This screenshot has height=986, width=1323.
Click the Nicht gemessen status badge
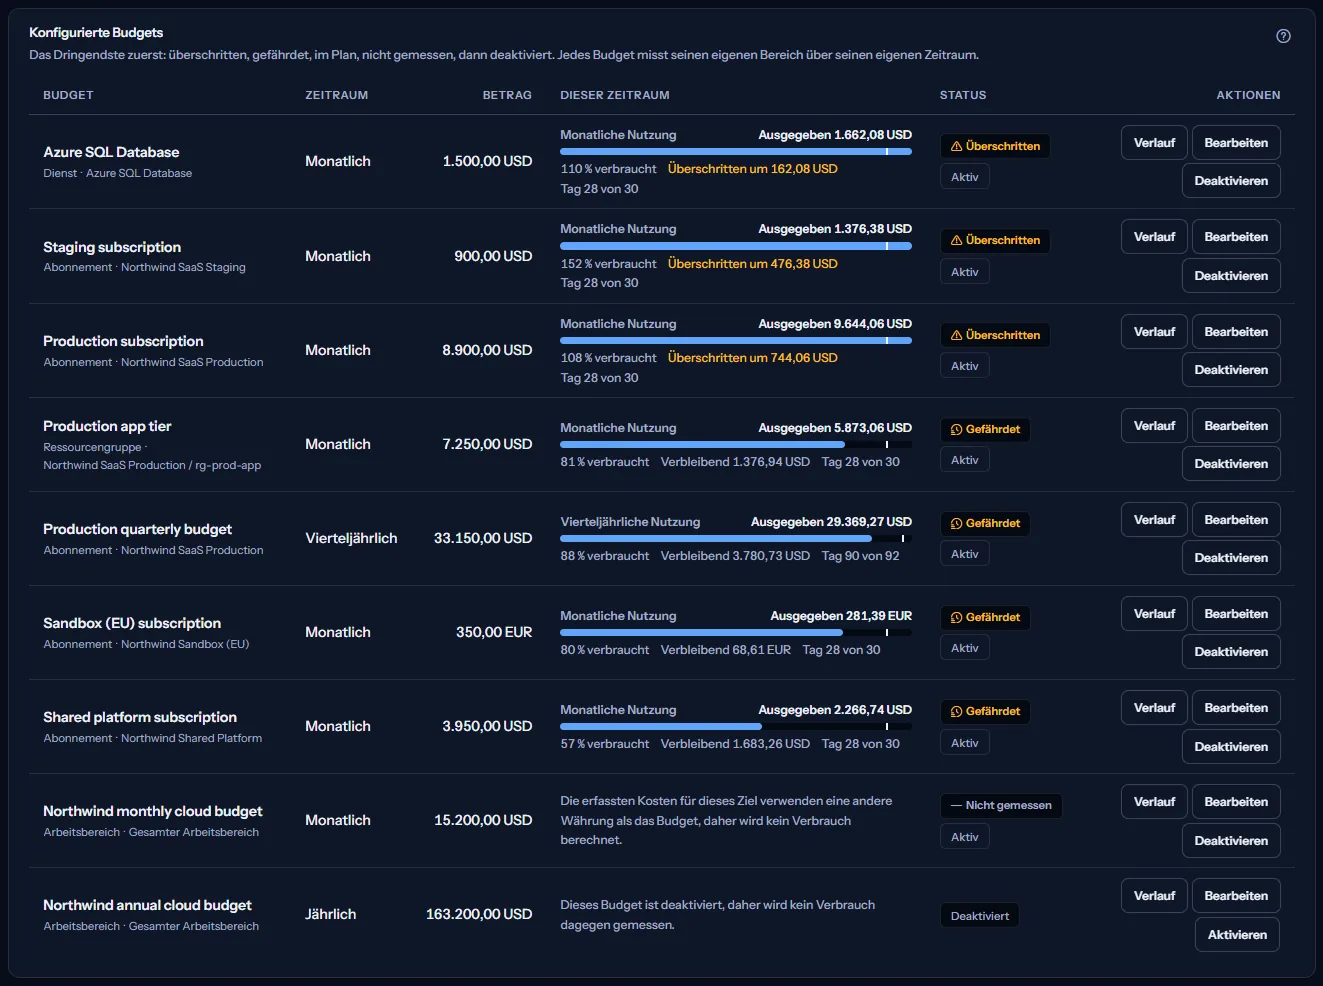(1001, 805)
